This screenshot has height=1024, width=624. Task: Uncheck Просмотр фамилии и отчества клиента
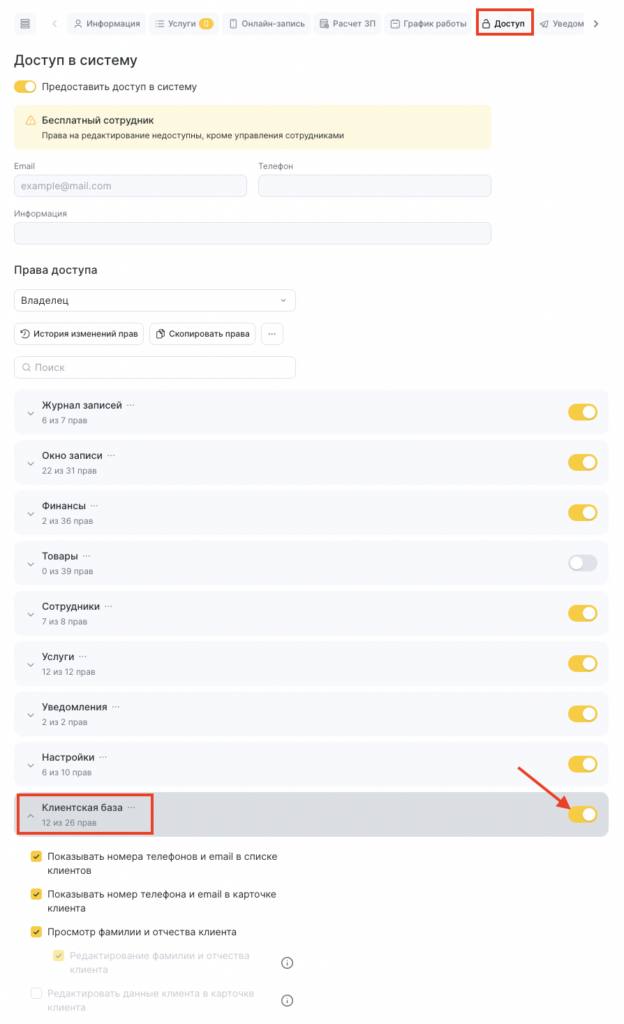tap(37, 932)
